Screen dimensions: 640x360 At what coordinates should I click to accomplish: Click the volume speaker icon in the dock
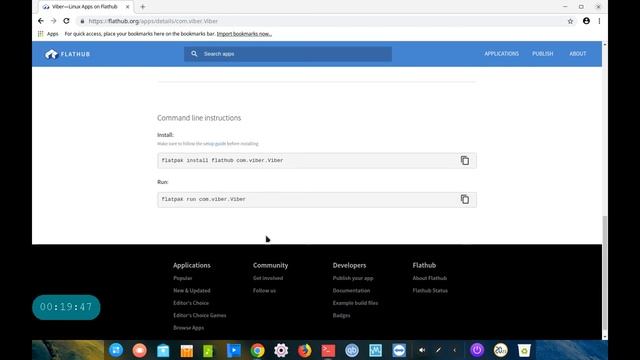(x=422, y=350)
